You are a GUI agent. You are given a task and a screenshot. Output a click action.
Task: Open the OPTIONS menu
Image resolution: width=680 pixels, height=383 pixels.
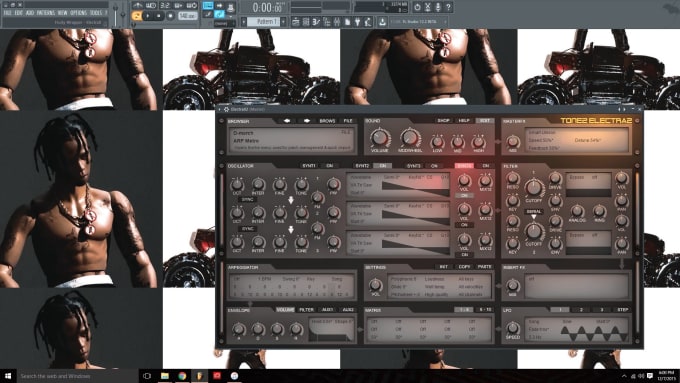click(78, 13)
